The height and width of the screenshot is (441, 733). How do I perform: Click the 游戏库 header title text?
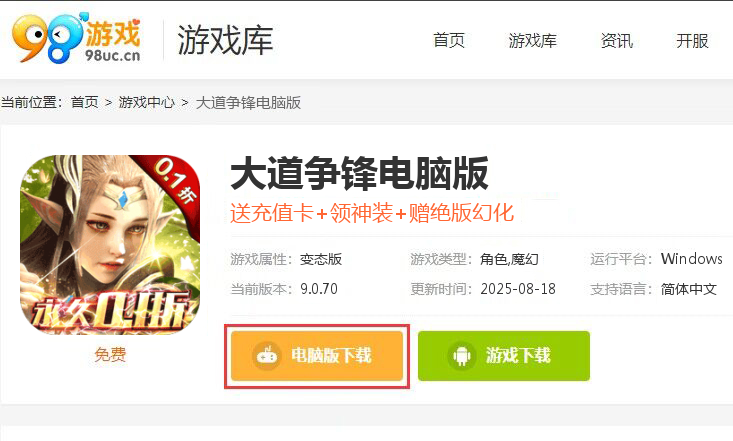pos(225,40)
